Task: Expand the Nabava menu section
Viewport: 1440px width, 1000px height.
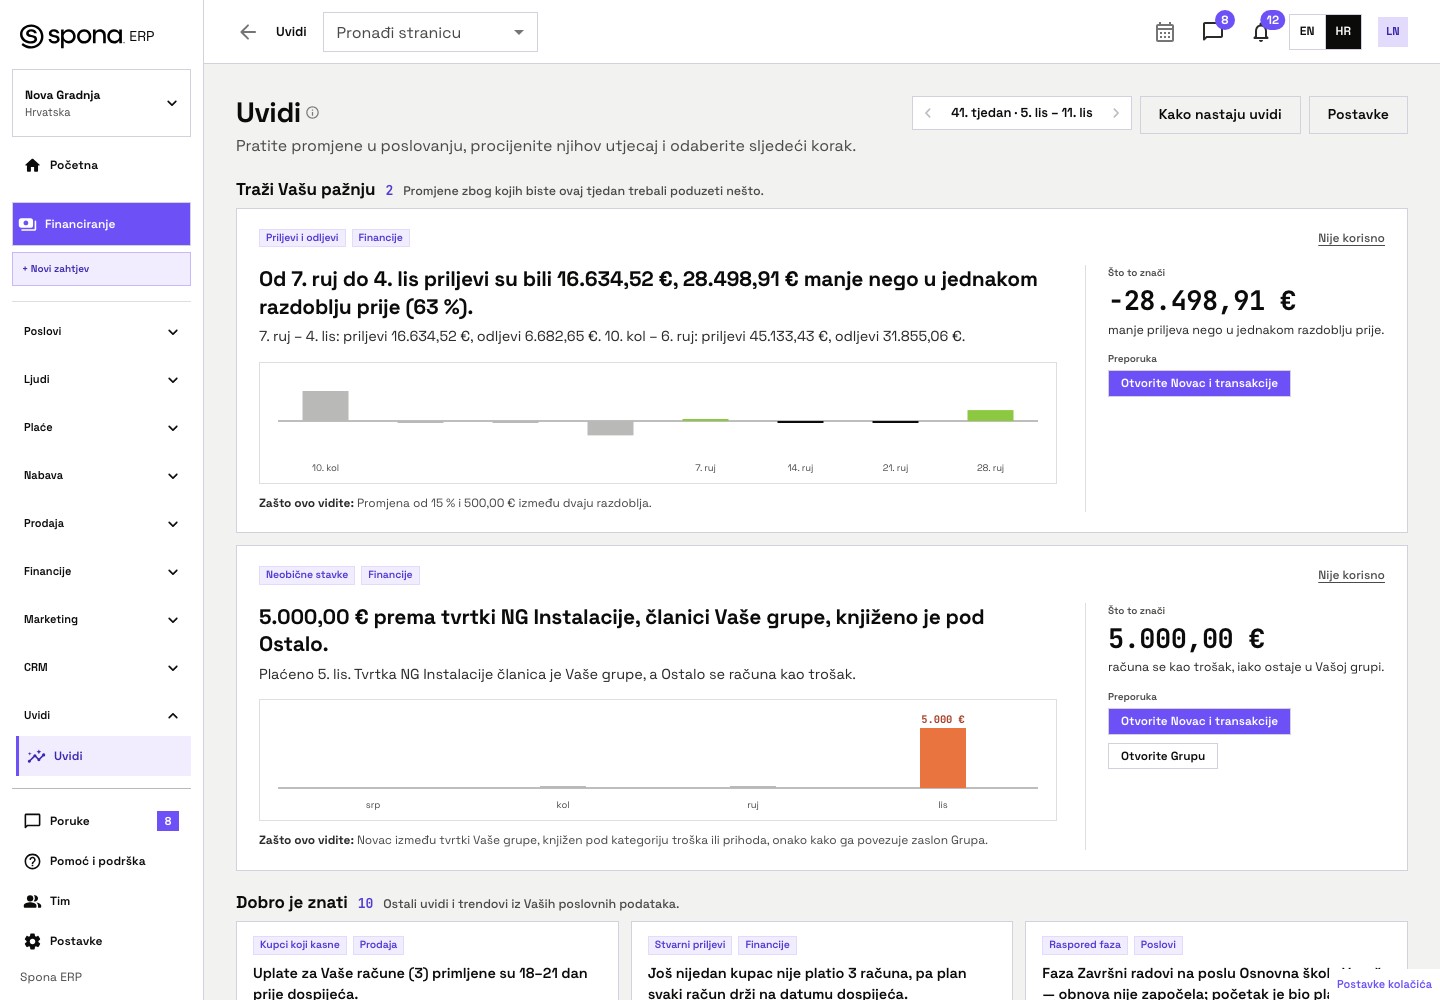Action: pos(101,475)
